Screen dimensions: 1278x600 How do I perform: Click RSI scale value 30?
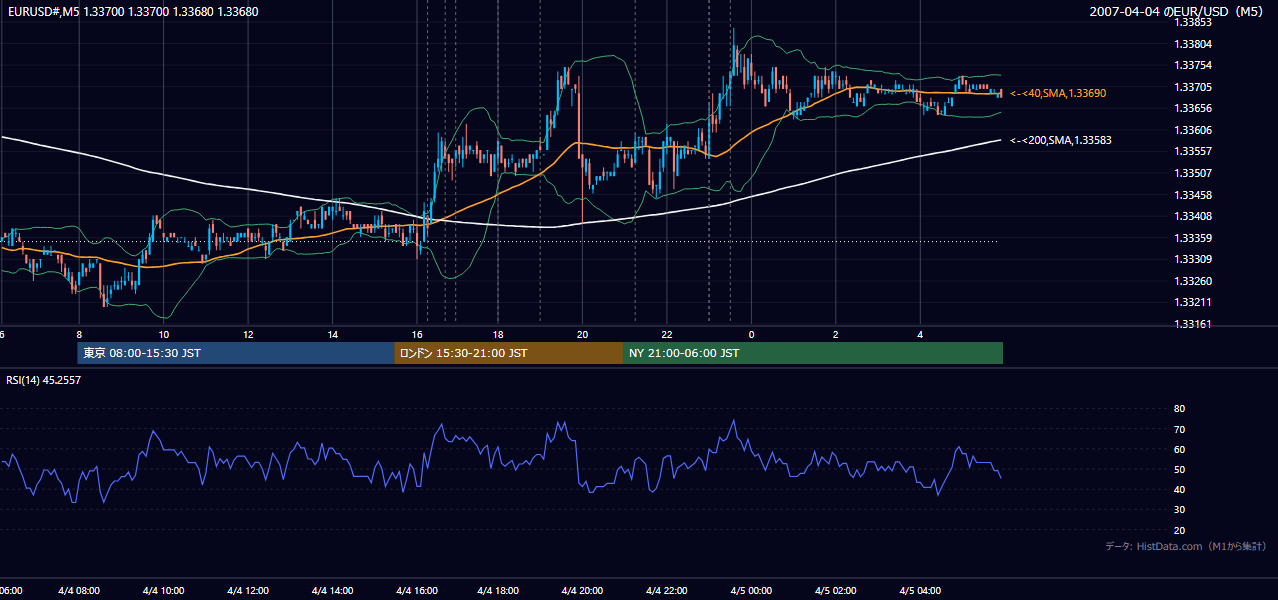point(1179,510)
